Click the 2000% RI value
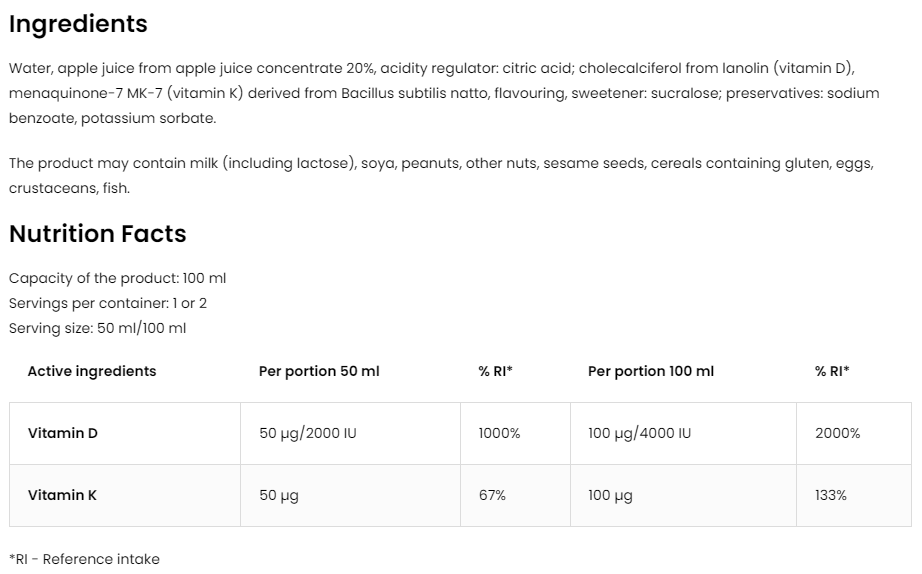 [x=837, y=433]
